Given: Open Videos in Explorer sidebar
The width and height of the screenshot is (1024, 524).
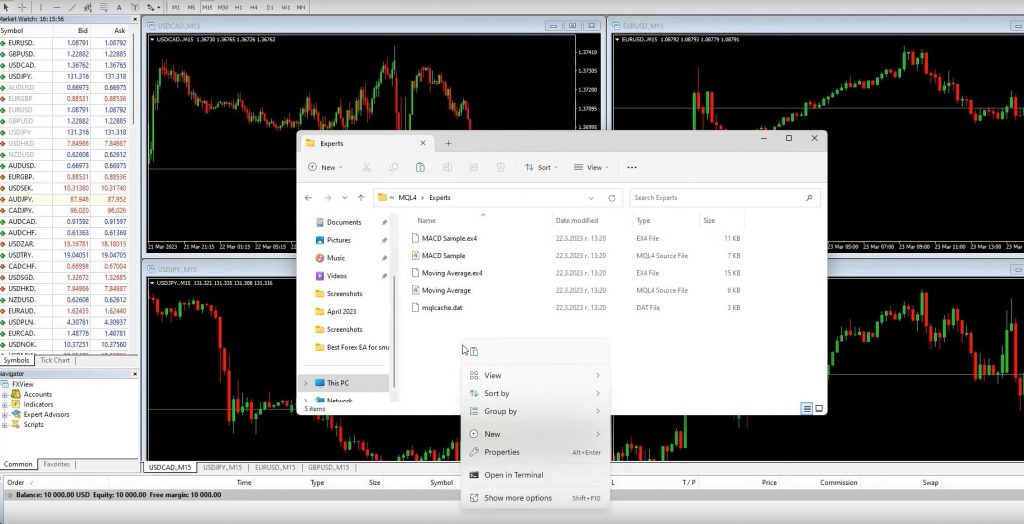Looking at the screenshot, I should [x=337, y=276].
